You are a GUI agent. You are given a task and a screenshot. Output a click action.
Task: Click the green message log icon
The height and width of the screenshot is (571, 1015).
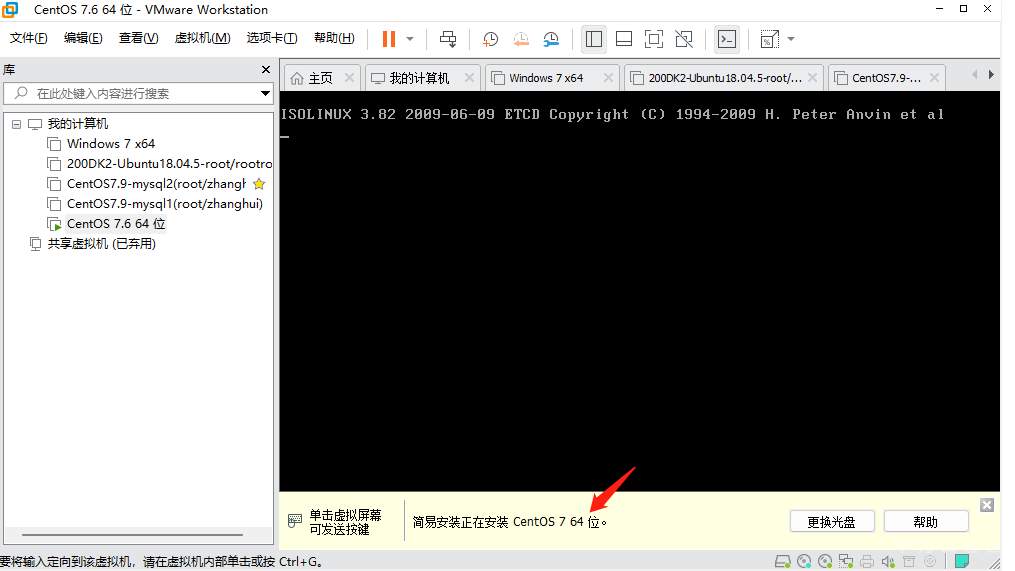[962, 561]
